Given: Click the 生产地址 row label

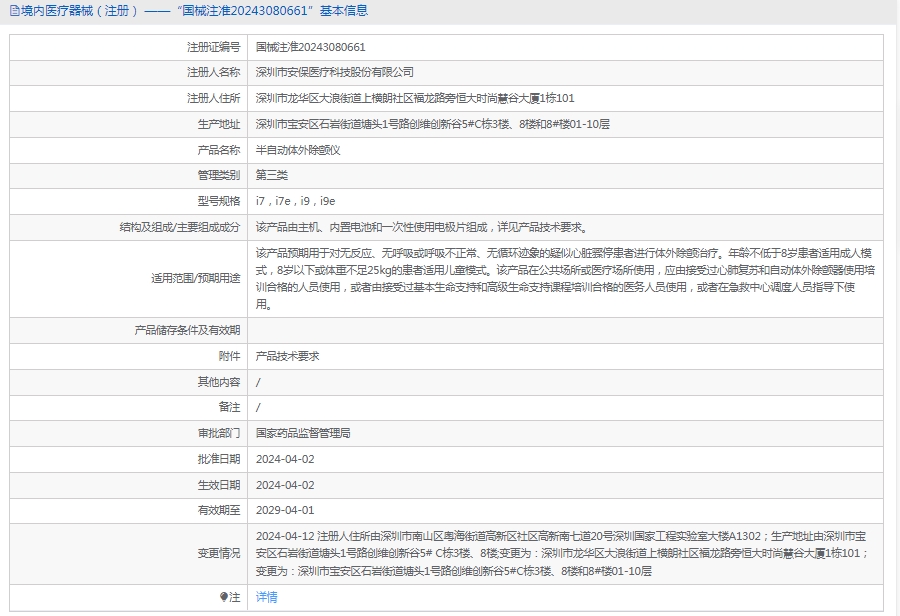Looking at the screenshot, I should 219,124.
